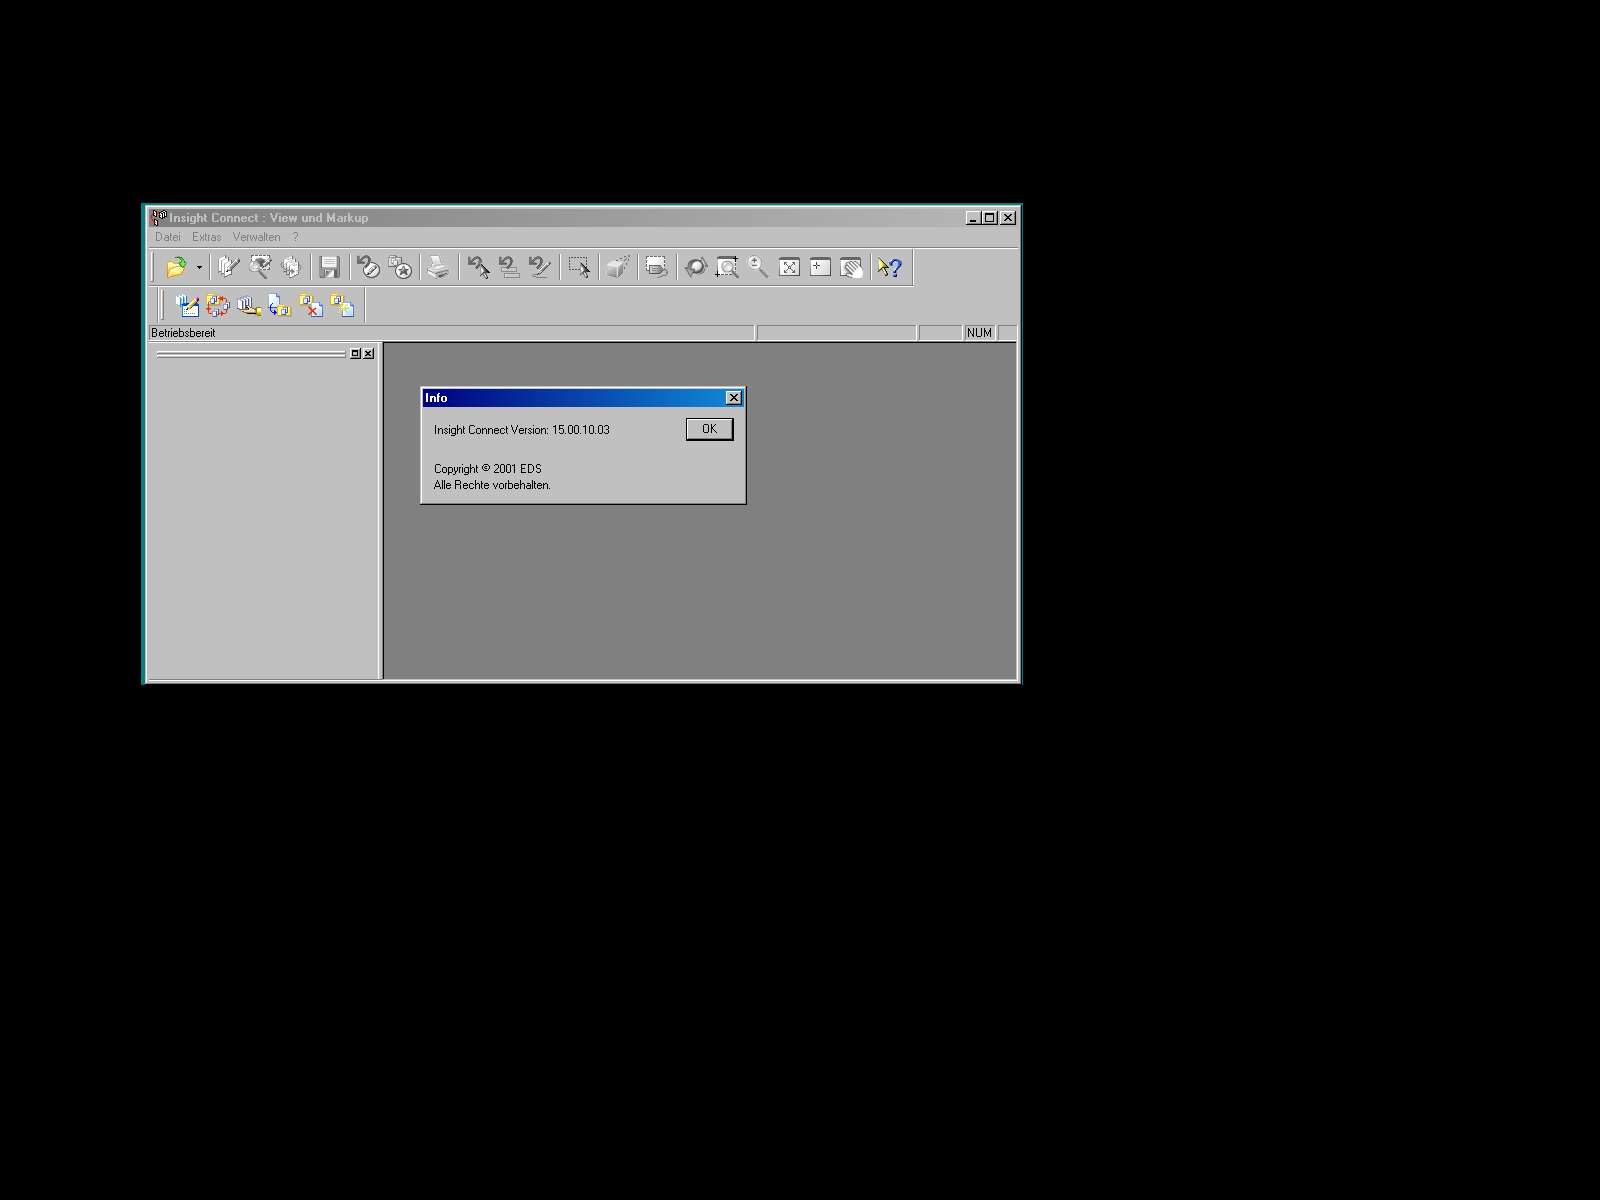Click the dashed frame markup note icon
Screen dimensions: 1600x1200
point(656,267)
